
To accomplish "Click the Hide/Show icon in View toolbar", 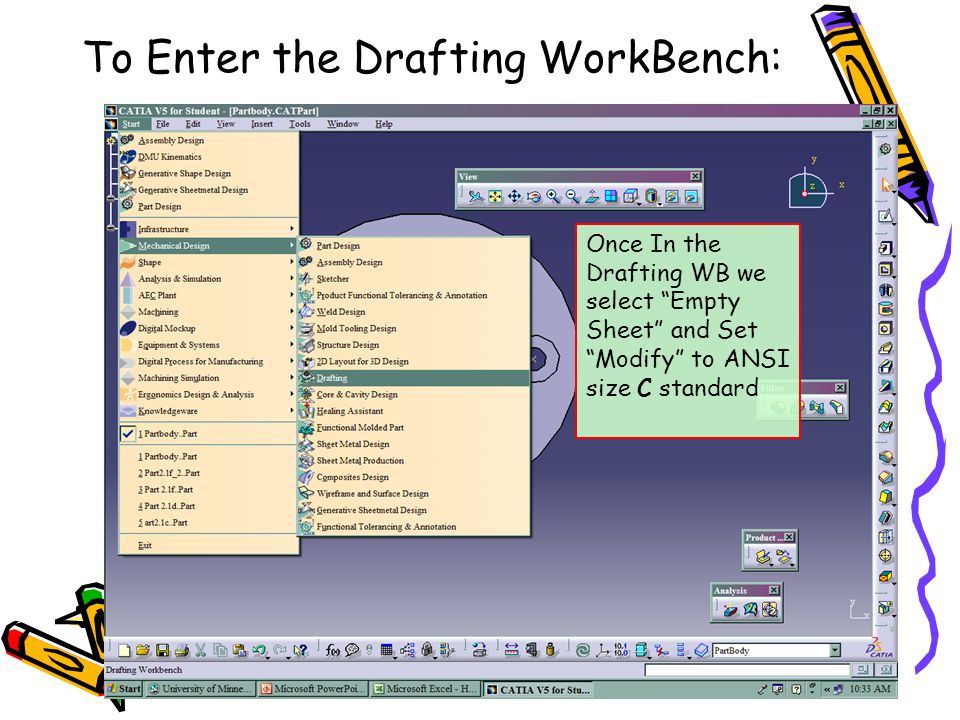I will [672, 197].
